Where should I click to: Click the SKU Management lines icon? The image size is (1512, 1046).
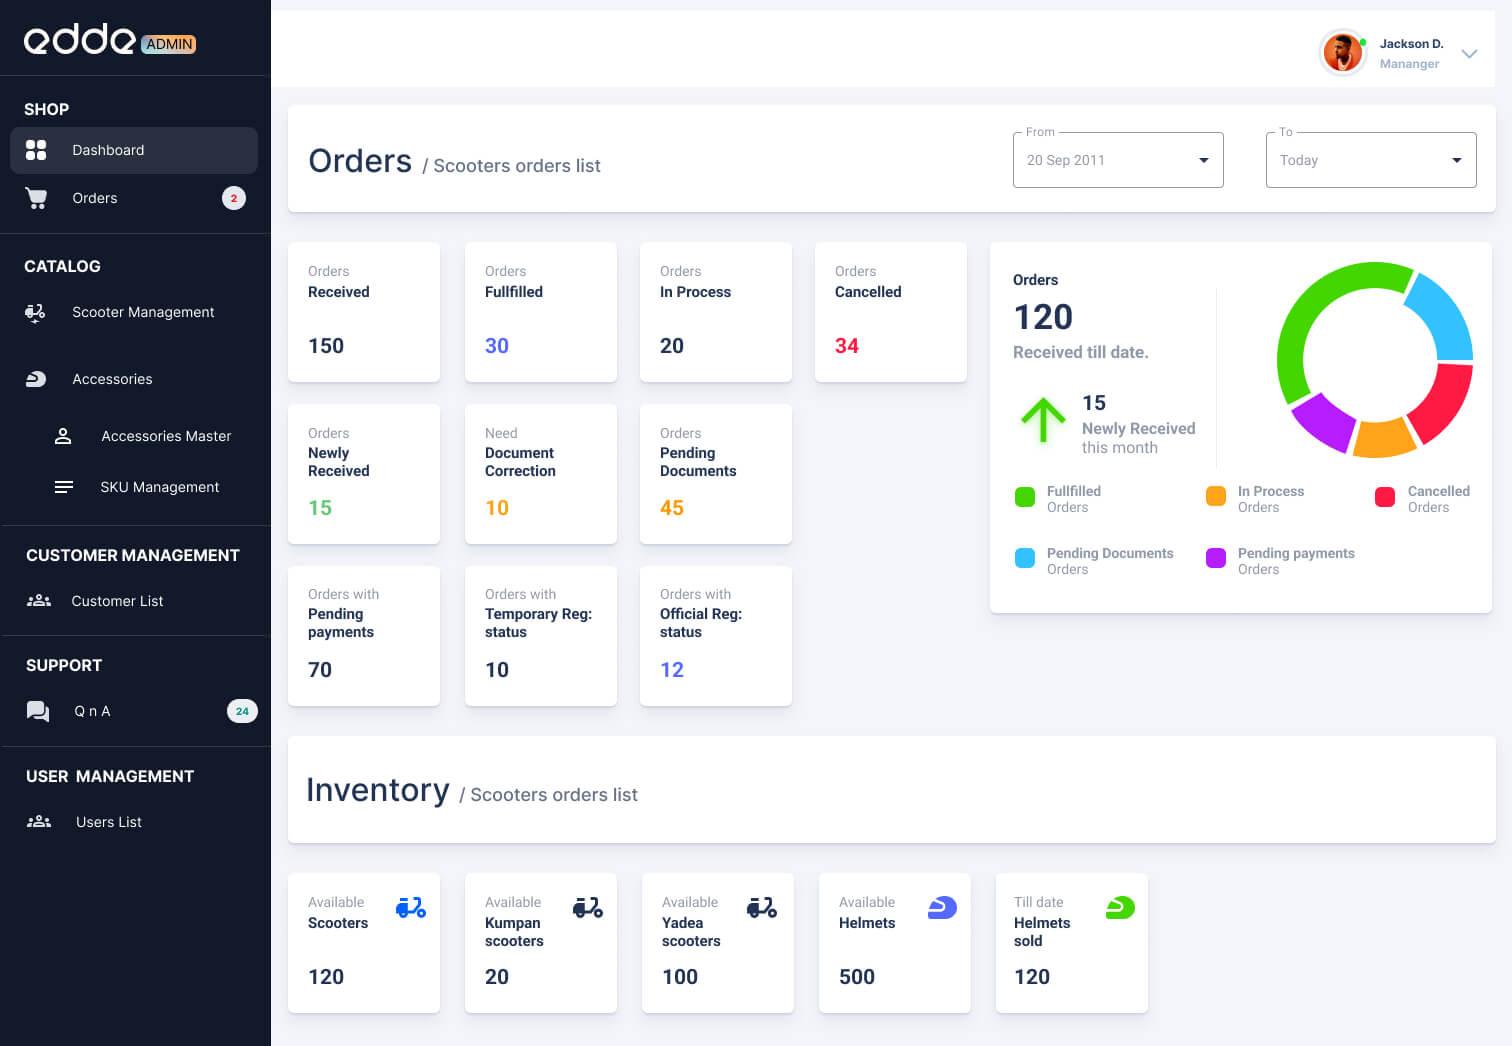[63, 487]
